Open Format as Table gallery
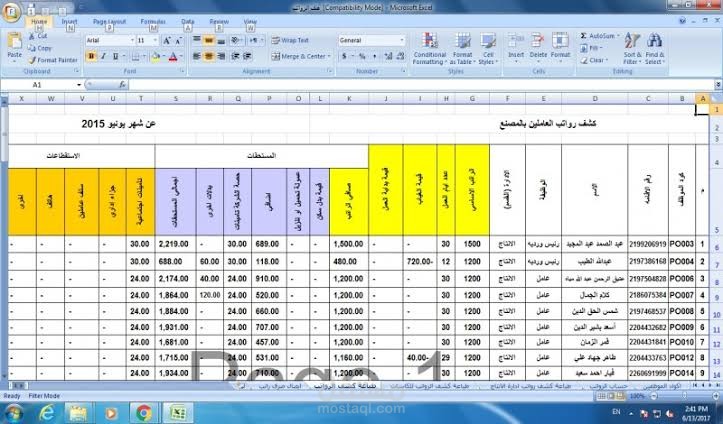This screenshot has width=723, height=424. (462, 49)
